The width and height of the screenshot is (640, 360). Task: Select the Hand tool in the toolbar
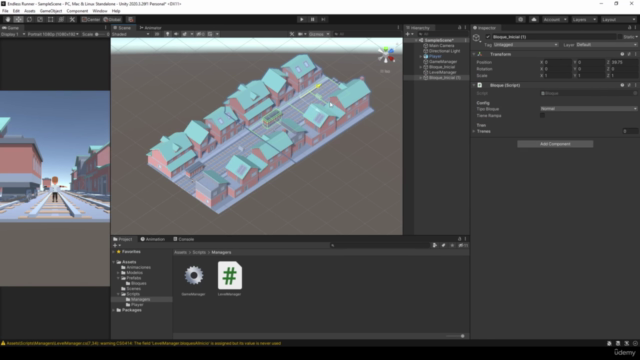pos(8,19)
